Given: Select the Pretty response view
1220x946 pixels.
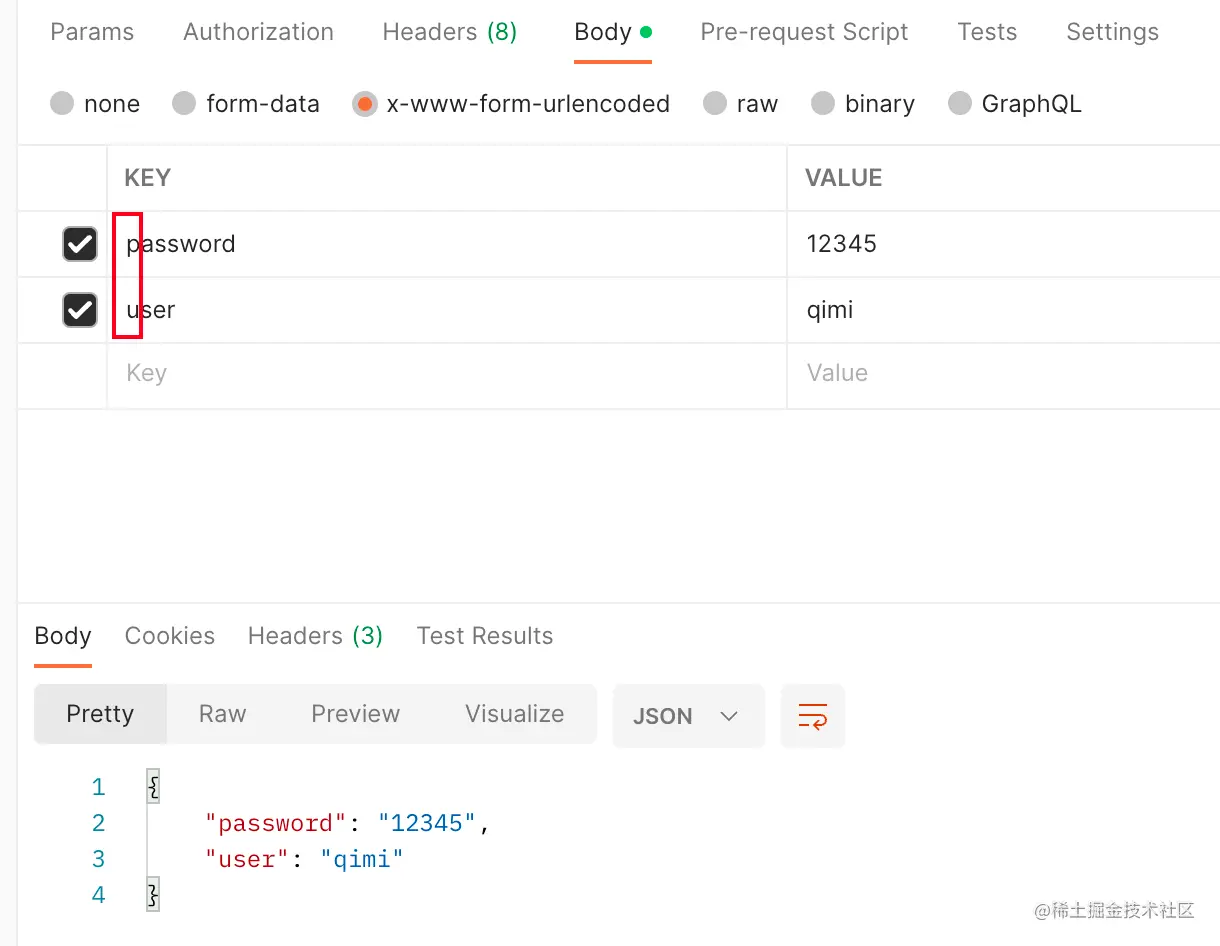Looking at the screenshot, I should pyautogui.click(x=100, y=714).
